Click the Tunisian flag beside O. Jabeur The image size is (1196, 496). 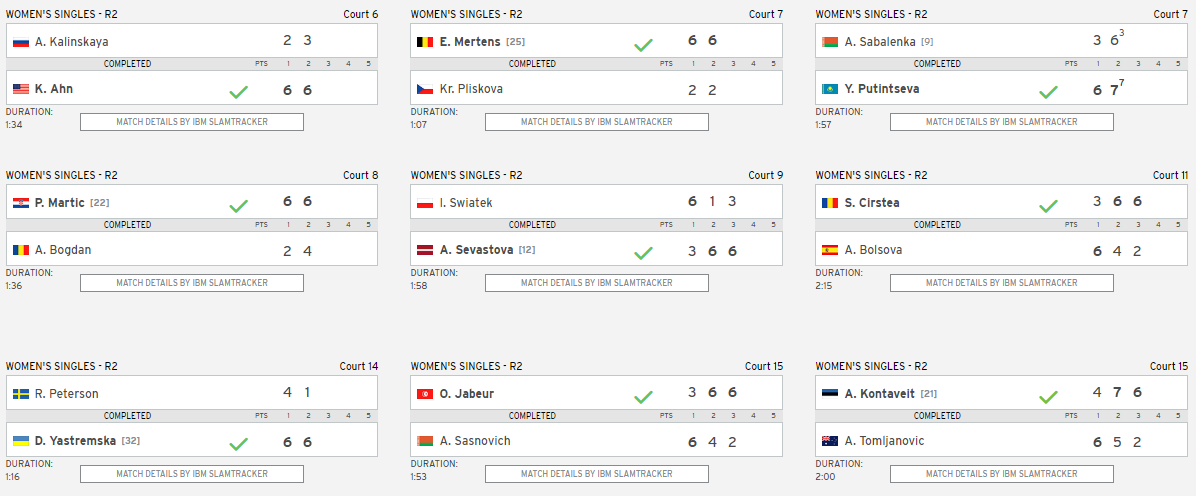coord(425,394)
